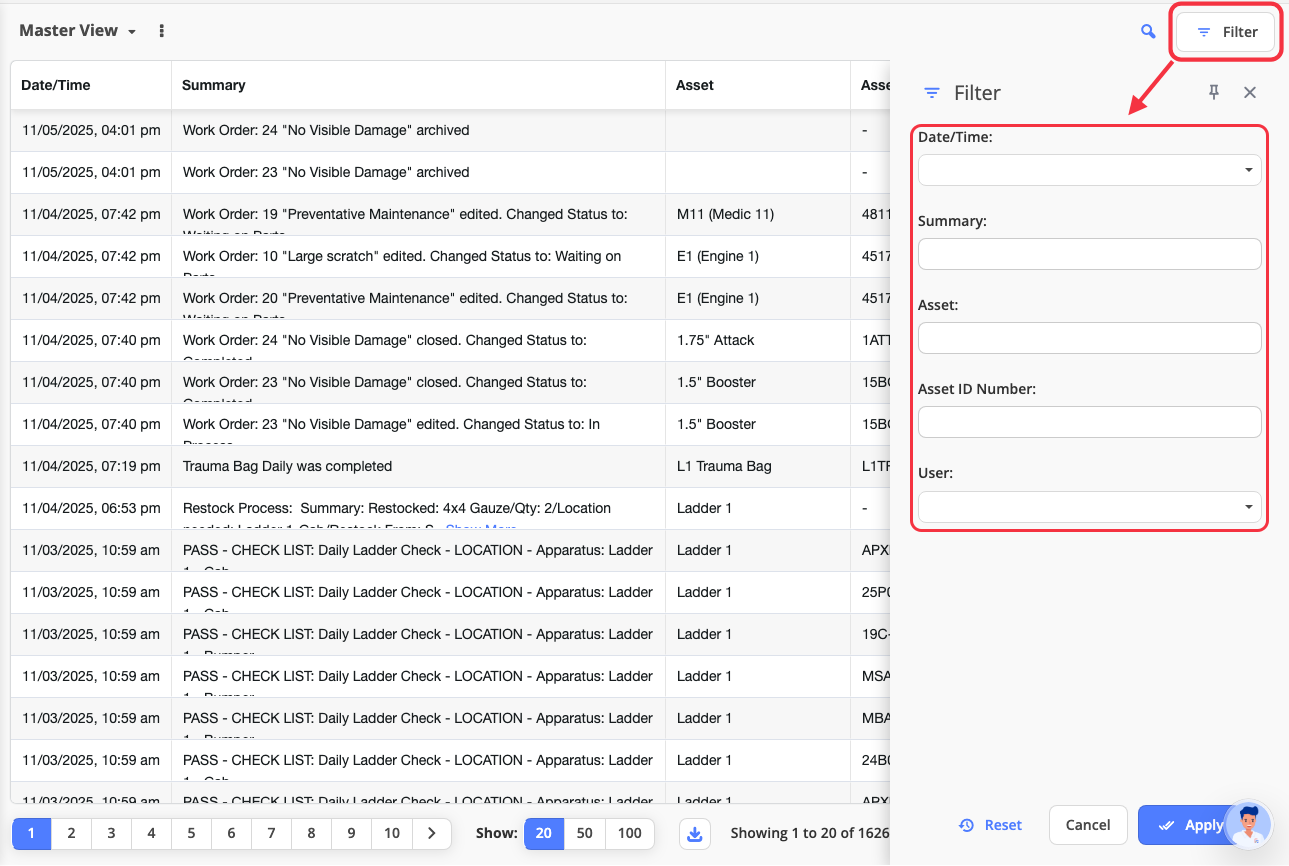
Task: Go to page 9
Action: (351, 833)
